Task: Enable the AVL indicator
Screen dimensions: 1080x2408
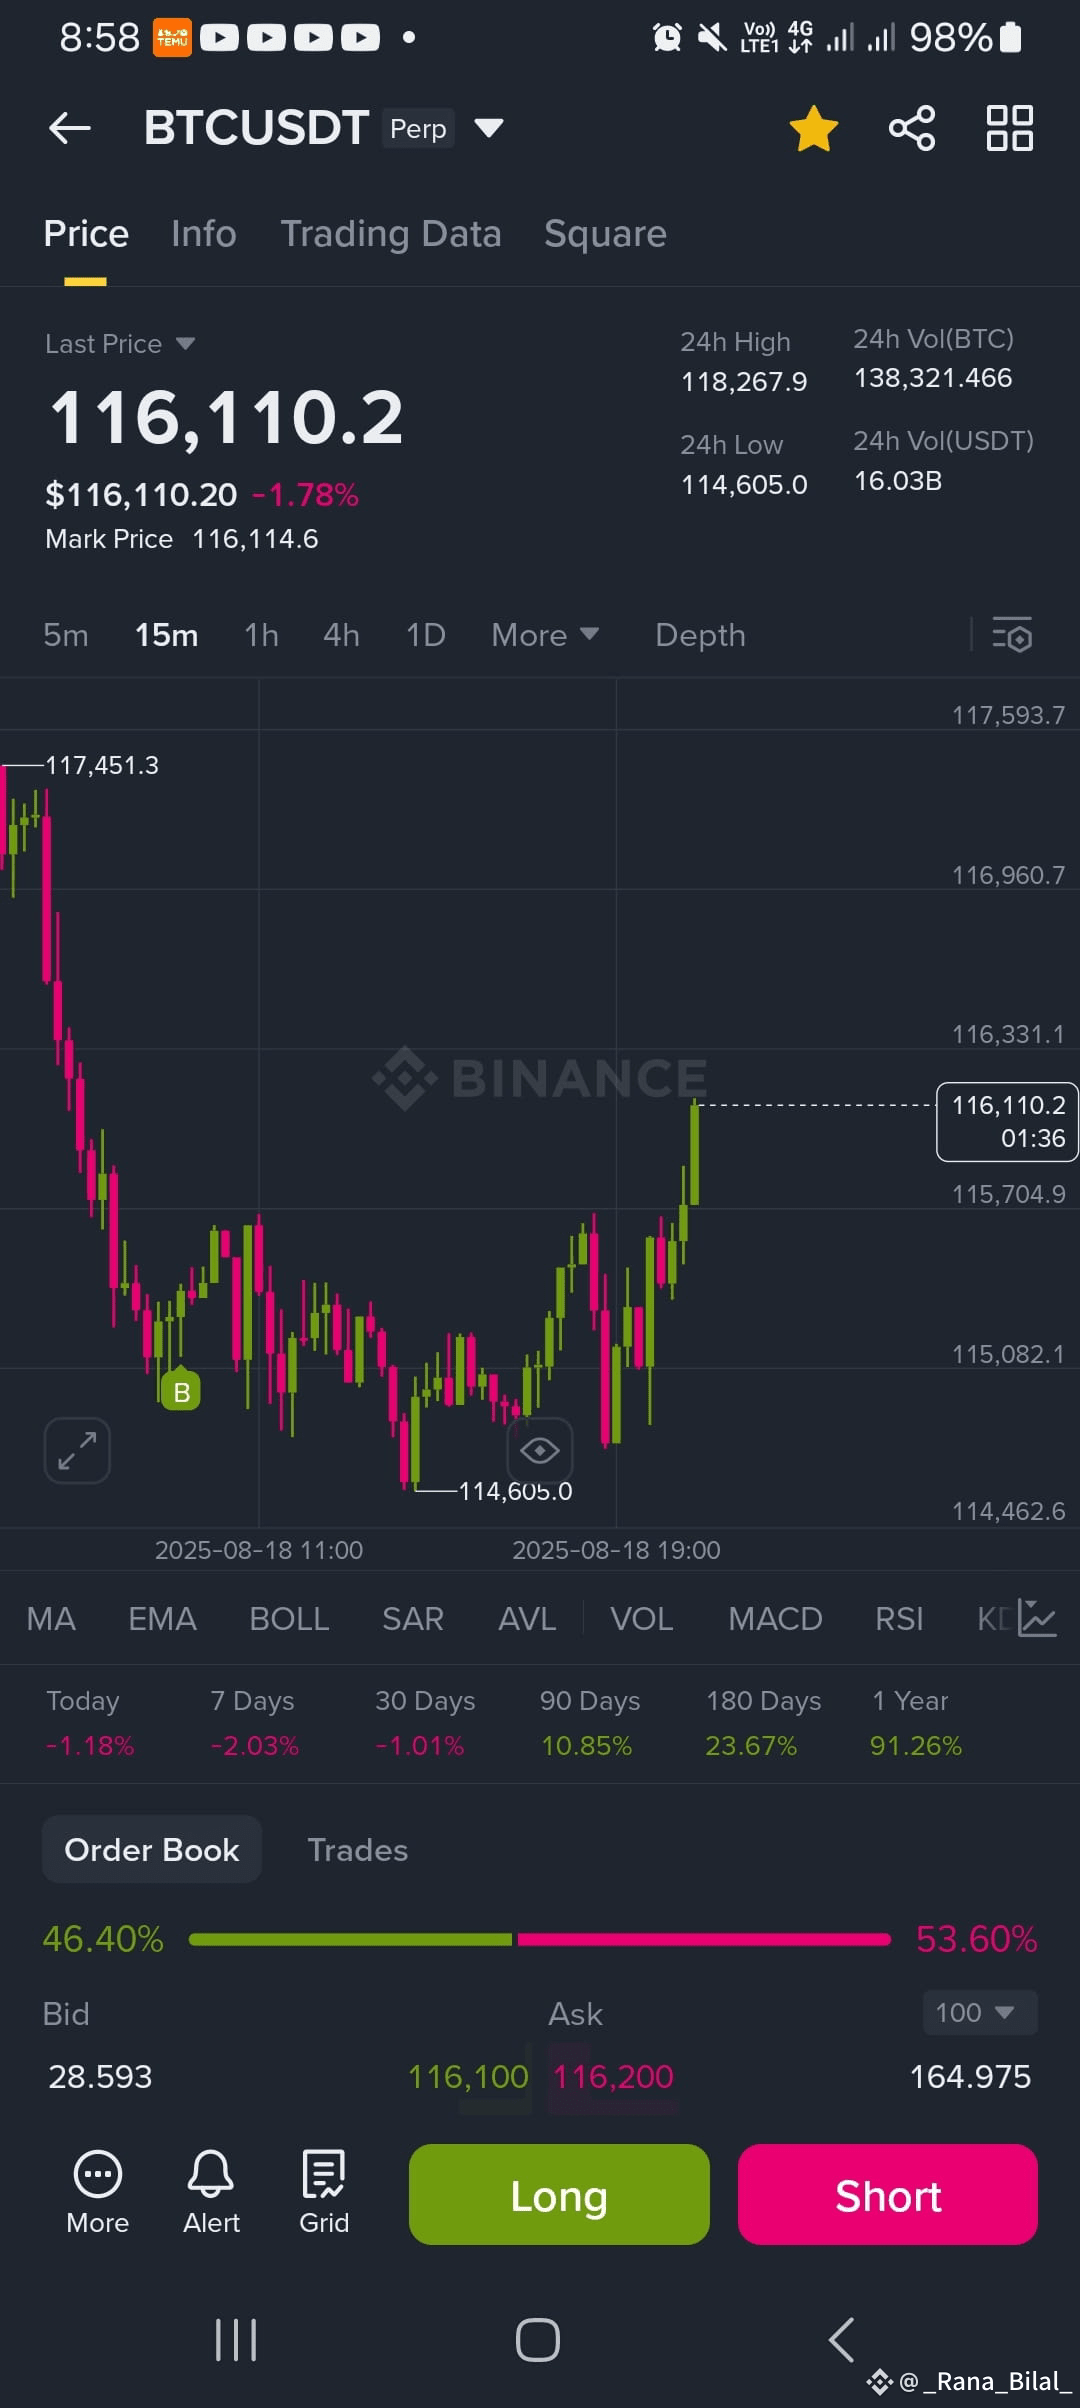Action: [527, 1618]
